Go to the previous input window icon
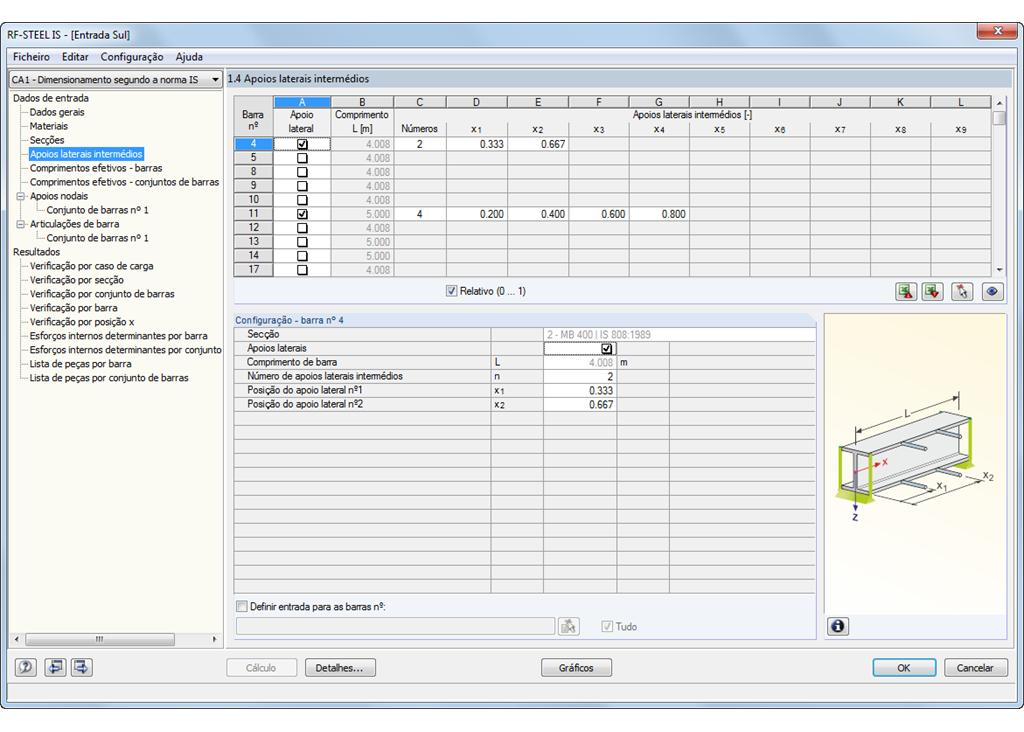 click(x=55, y=667)
